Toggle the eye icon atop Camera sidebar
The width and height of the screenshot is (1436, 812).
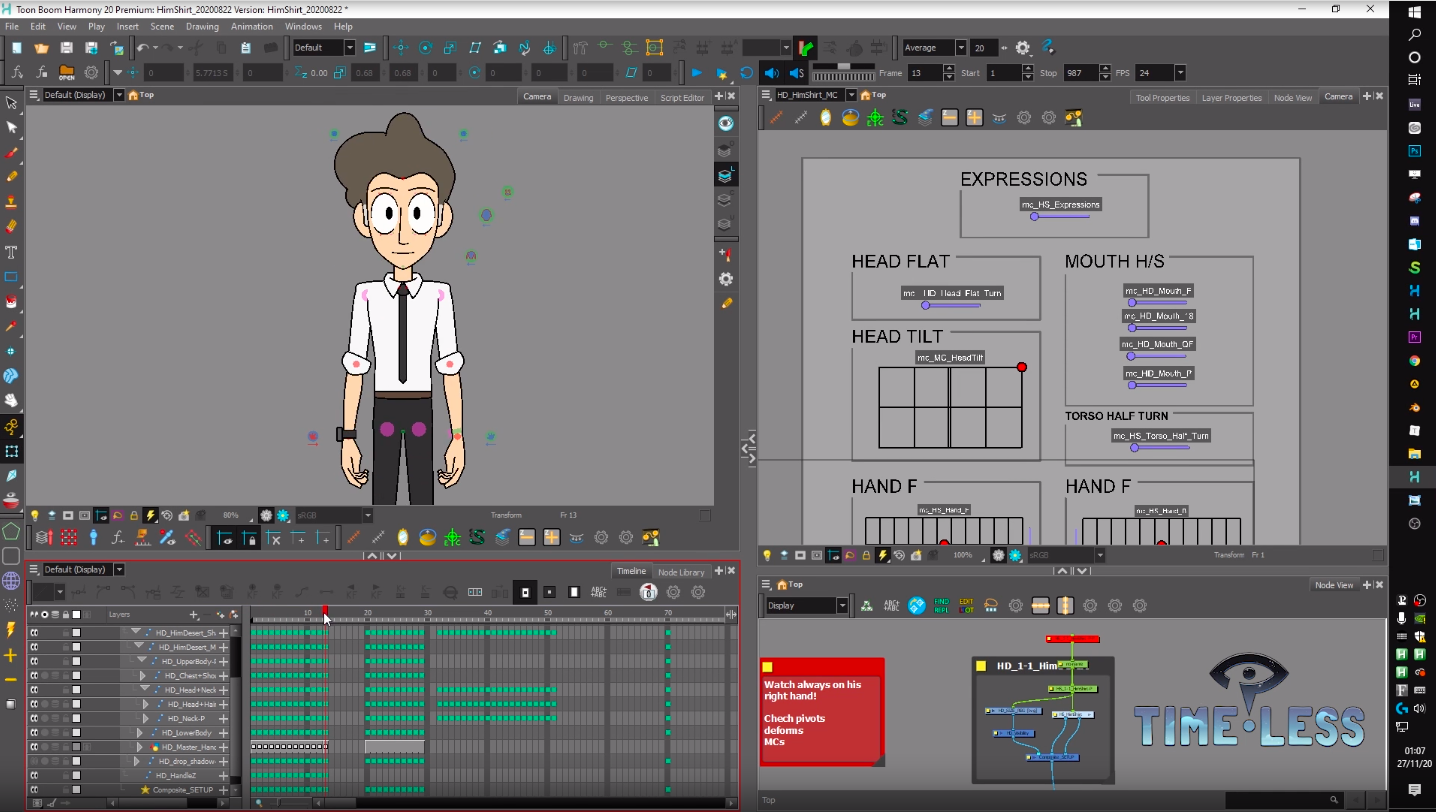point(726,123)
